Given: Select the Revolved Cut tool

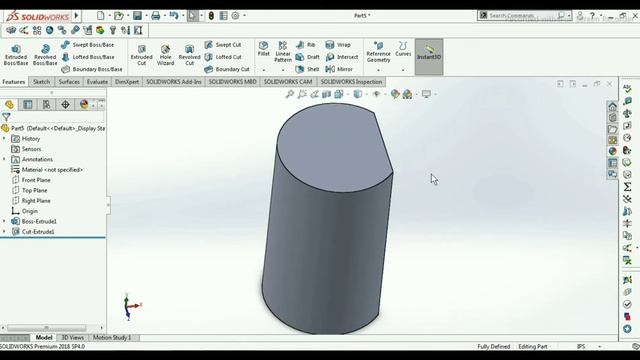Looking at the screenshot, I should [189, 55].
